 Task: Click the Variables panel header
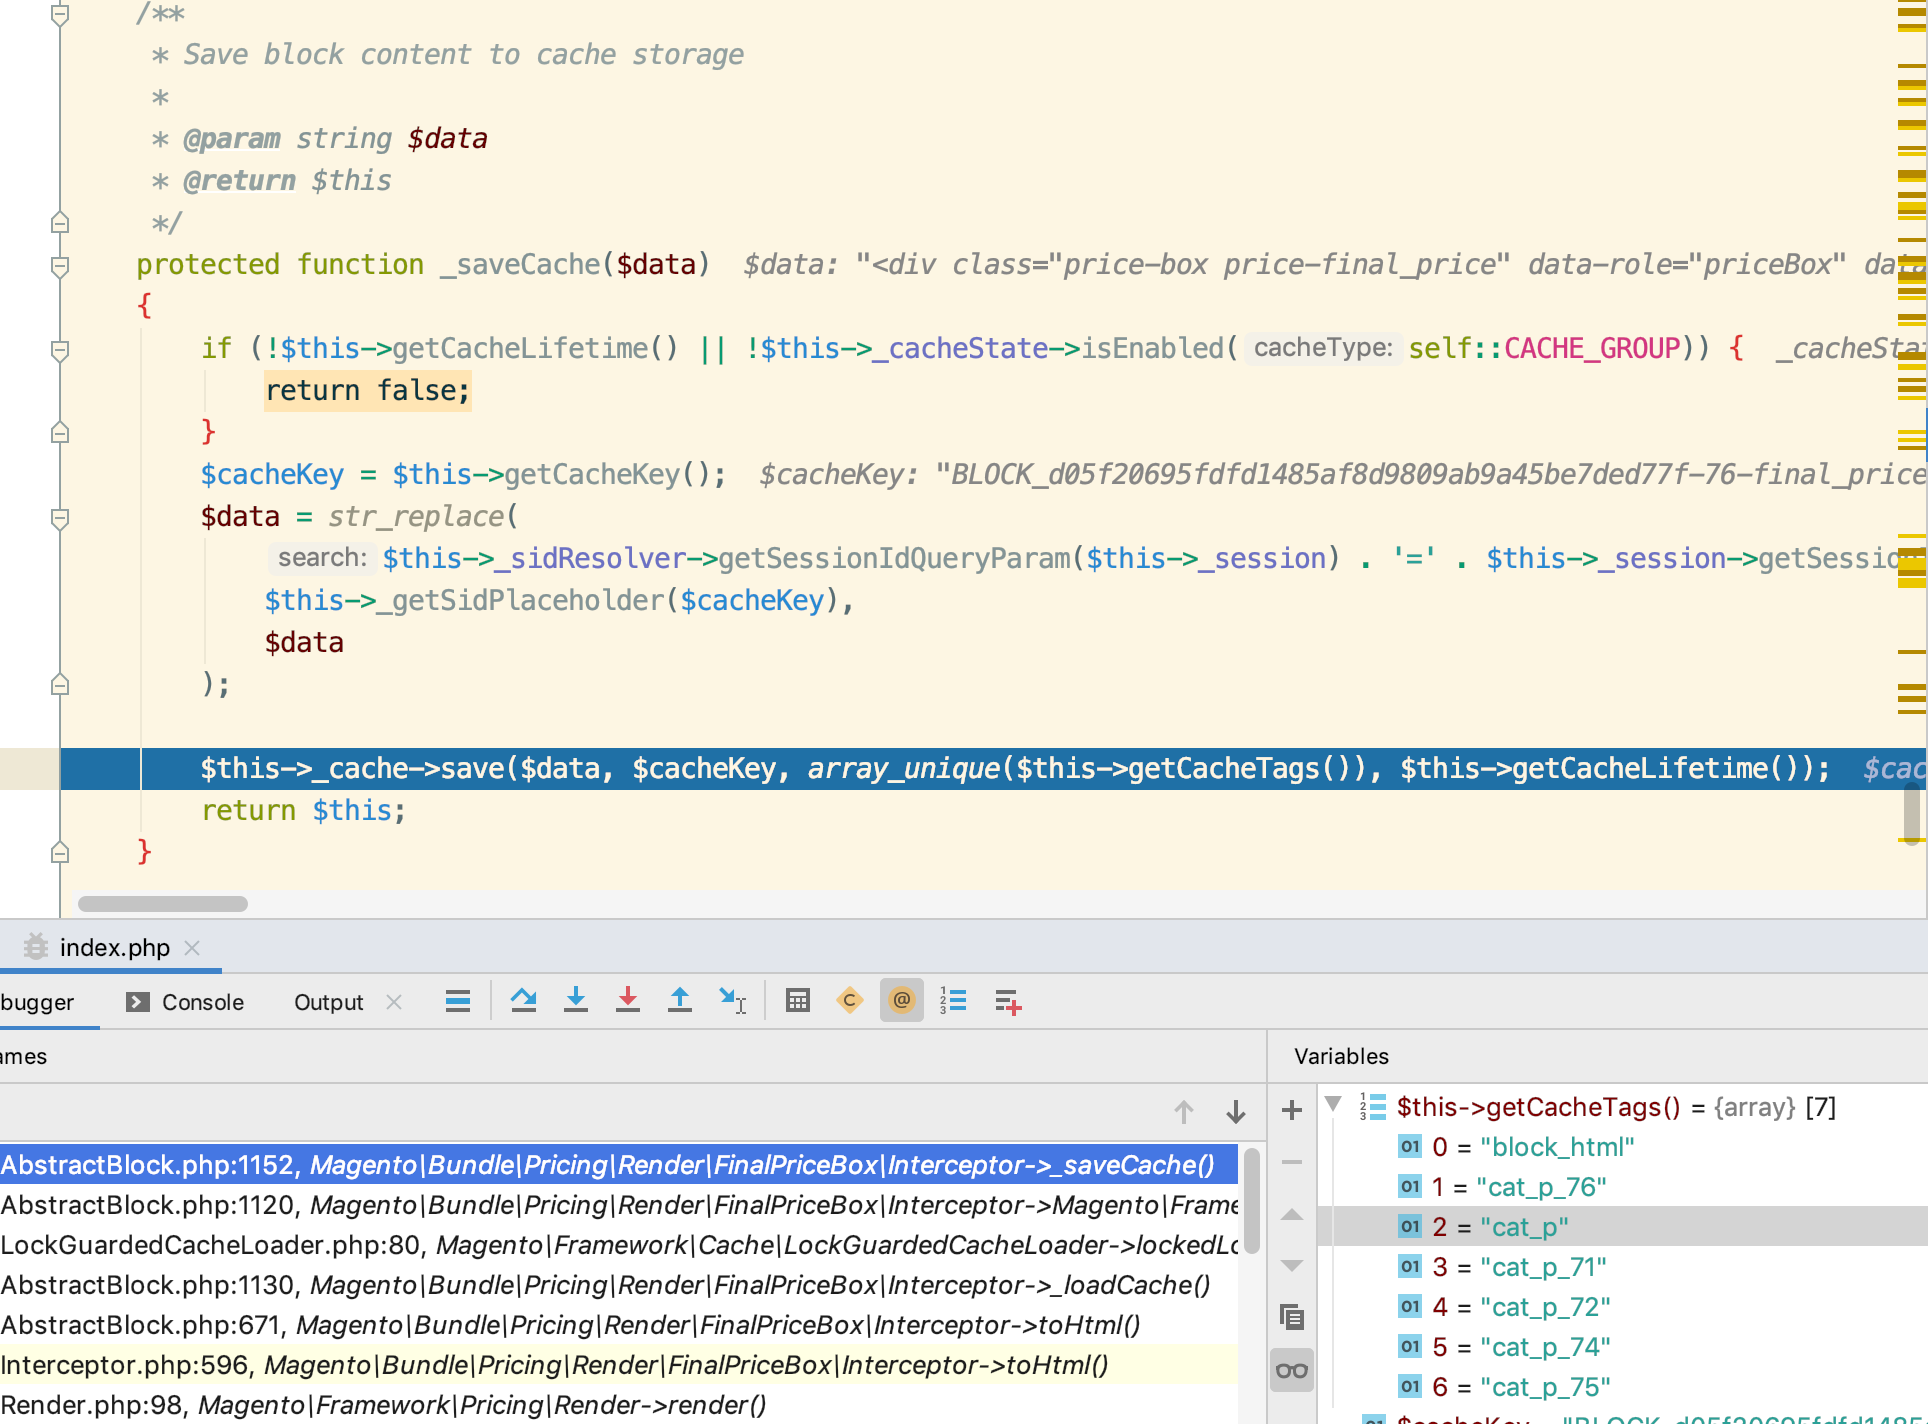(1341, 1056)
